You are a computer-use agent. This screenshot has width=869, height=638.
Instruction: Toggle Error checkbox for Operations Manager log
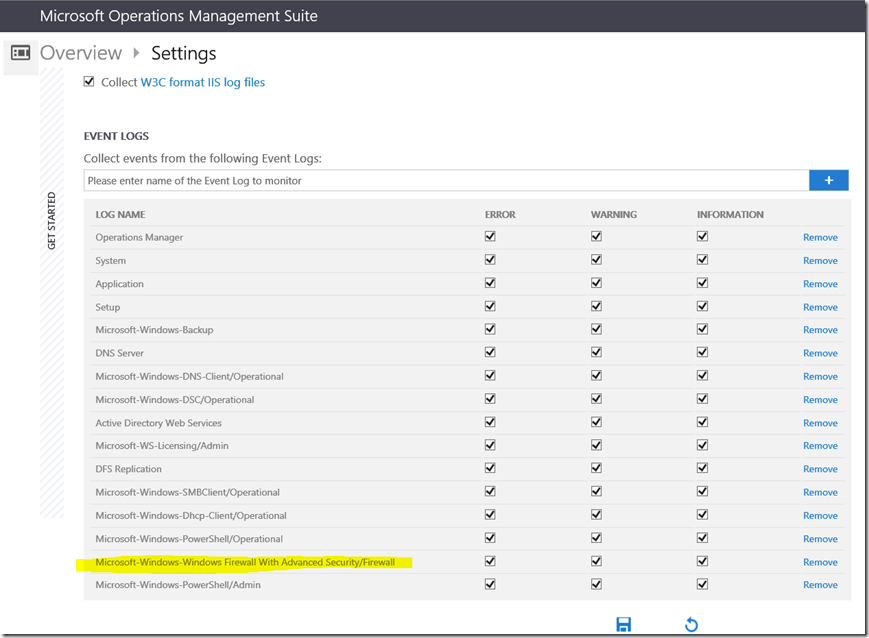click(490, 237)
